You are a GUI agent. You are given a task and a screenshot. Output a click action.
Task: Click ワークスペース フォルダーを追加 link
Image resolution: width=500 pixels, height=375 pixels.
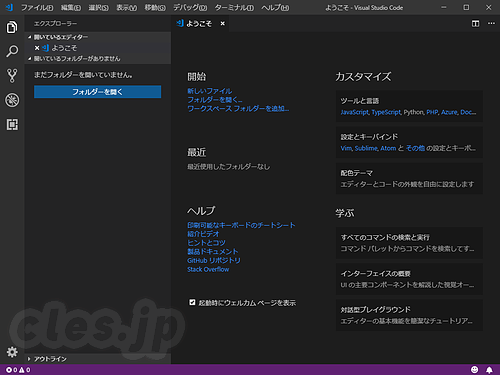coord(238,108)
